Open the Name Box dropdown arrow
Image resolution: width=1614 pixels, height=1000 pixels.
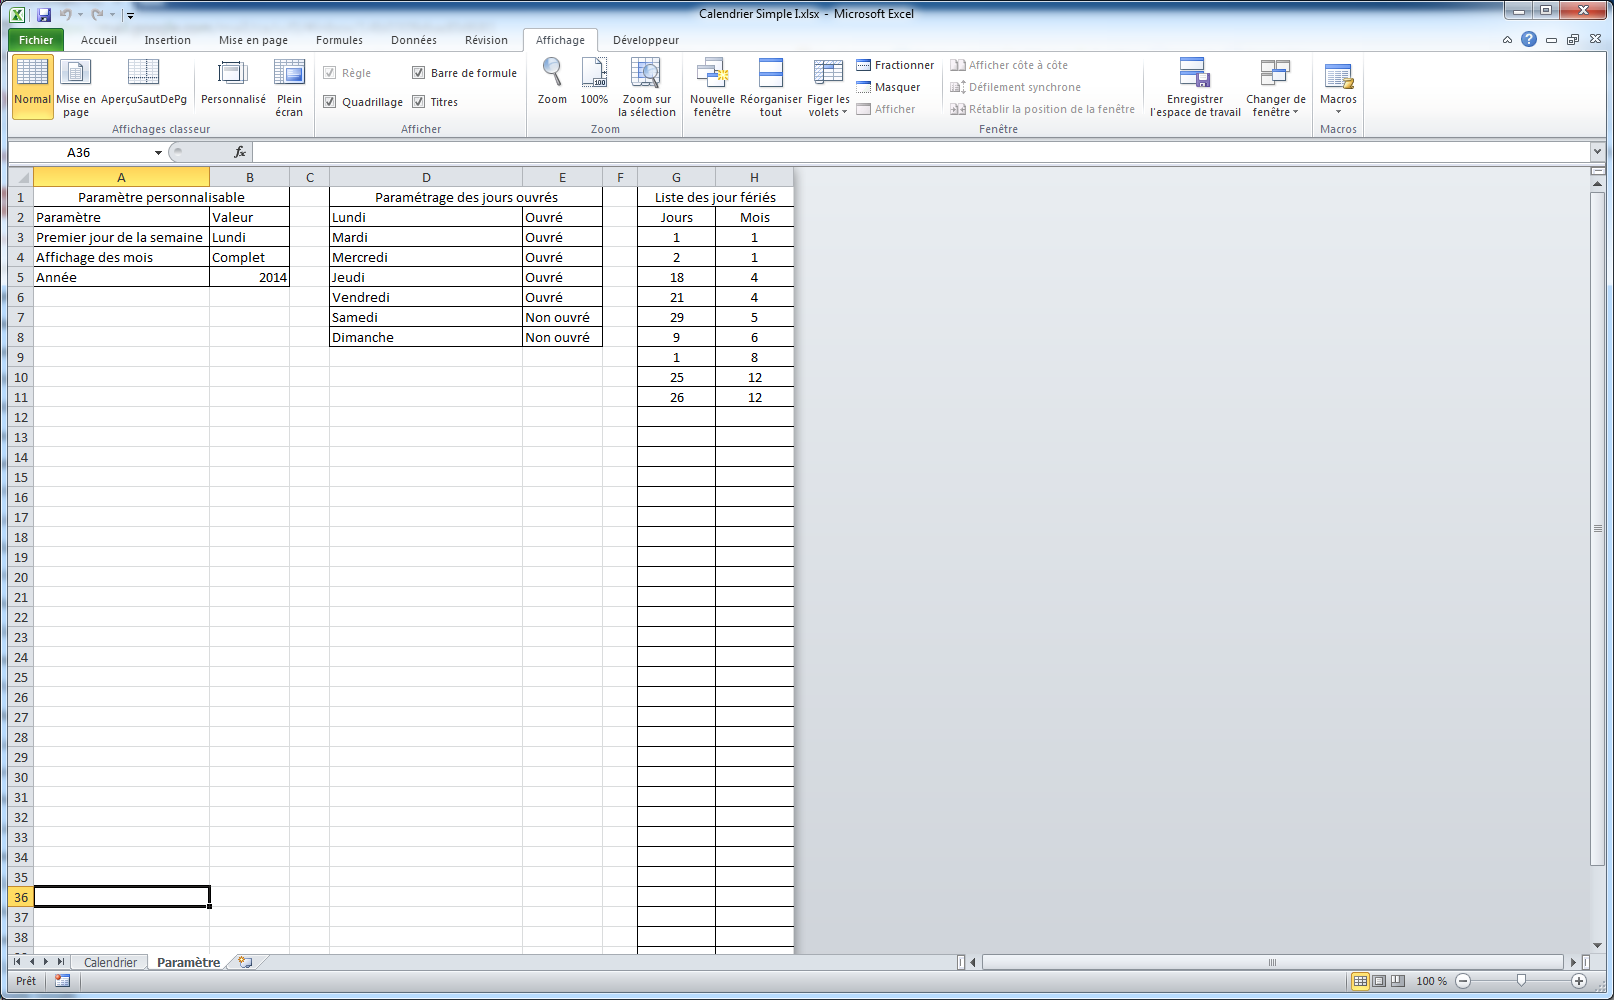158,153
